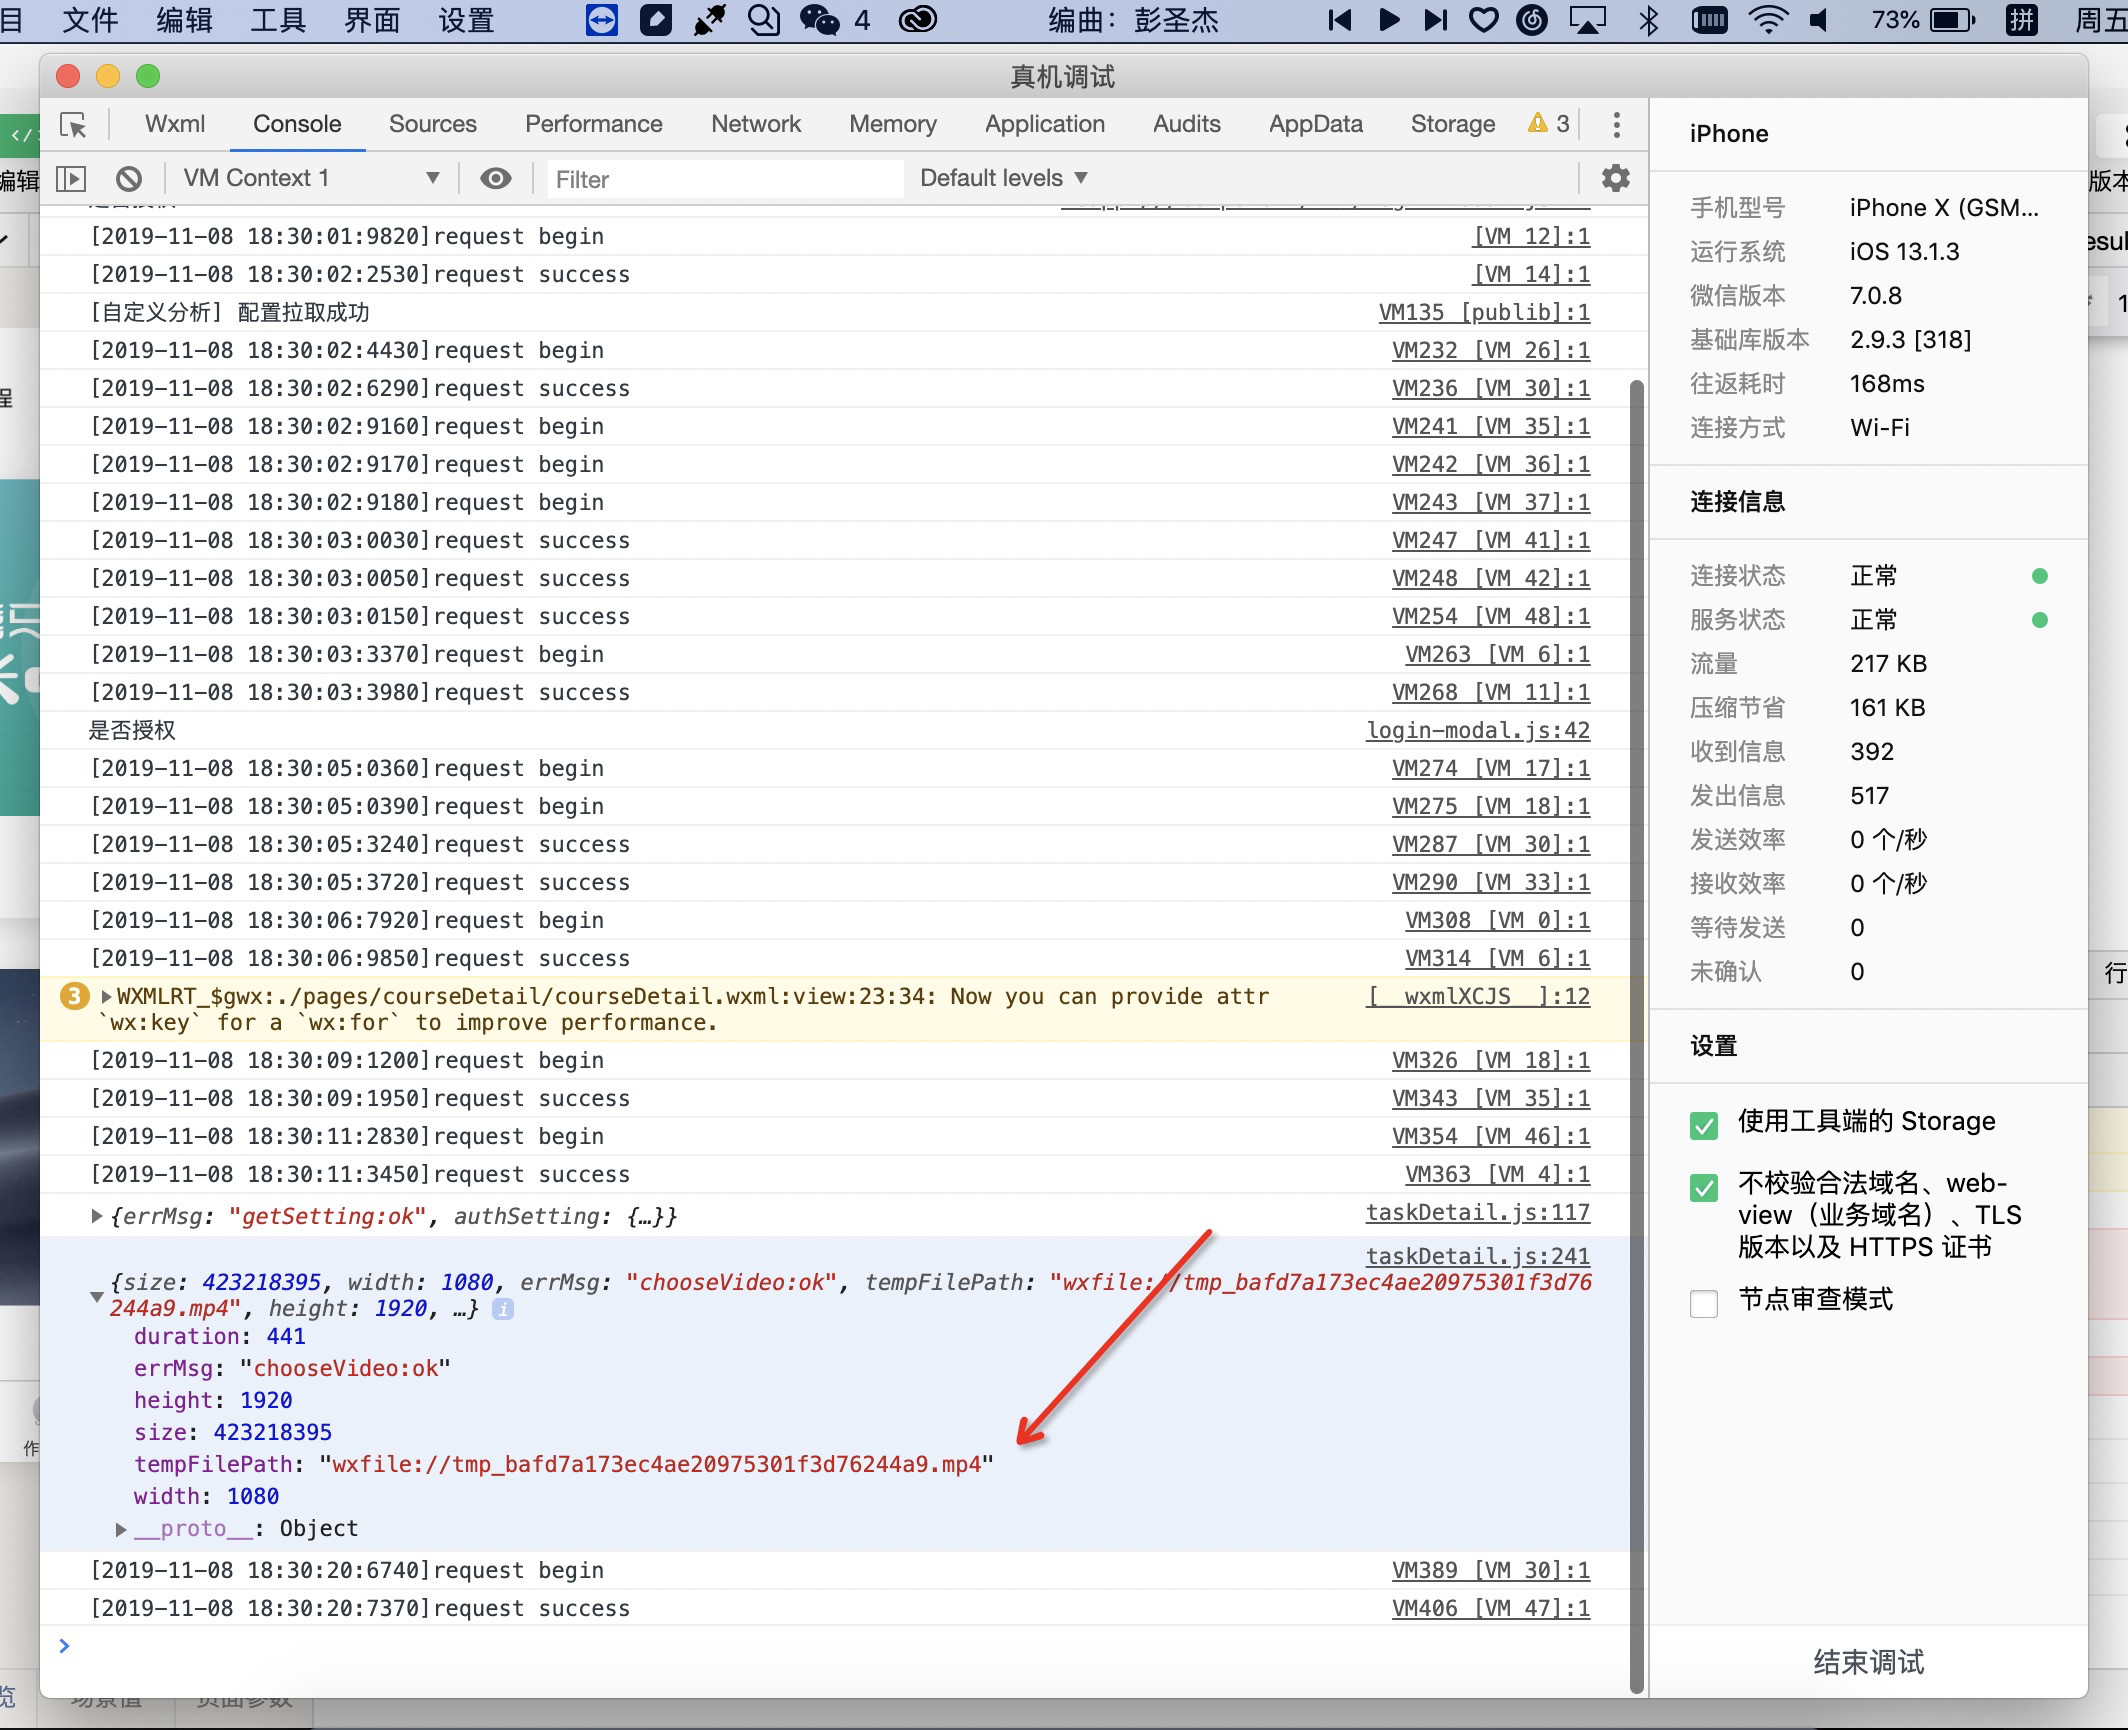Select the 是否授权 log line
The image size is (2128, 1730).
[131, 730]
